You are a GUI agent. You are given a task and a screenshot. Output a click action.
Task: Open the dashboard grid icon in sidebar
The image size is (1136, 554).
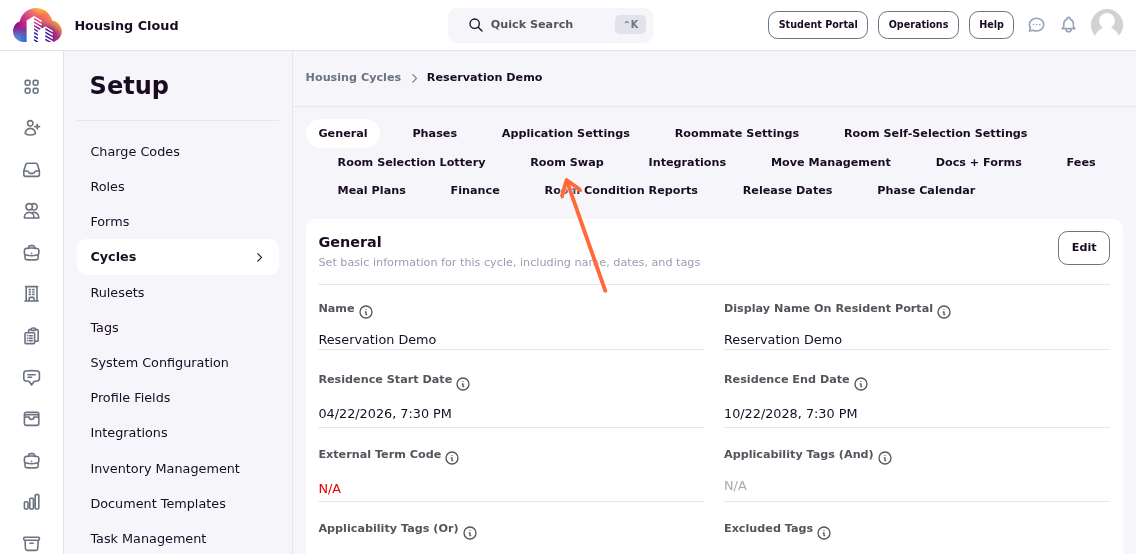(31, 87)
